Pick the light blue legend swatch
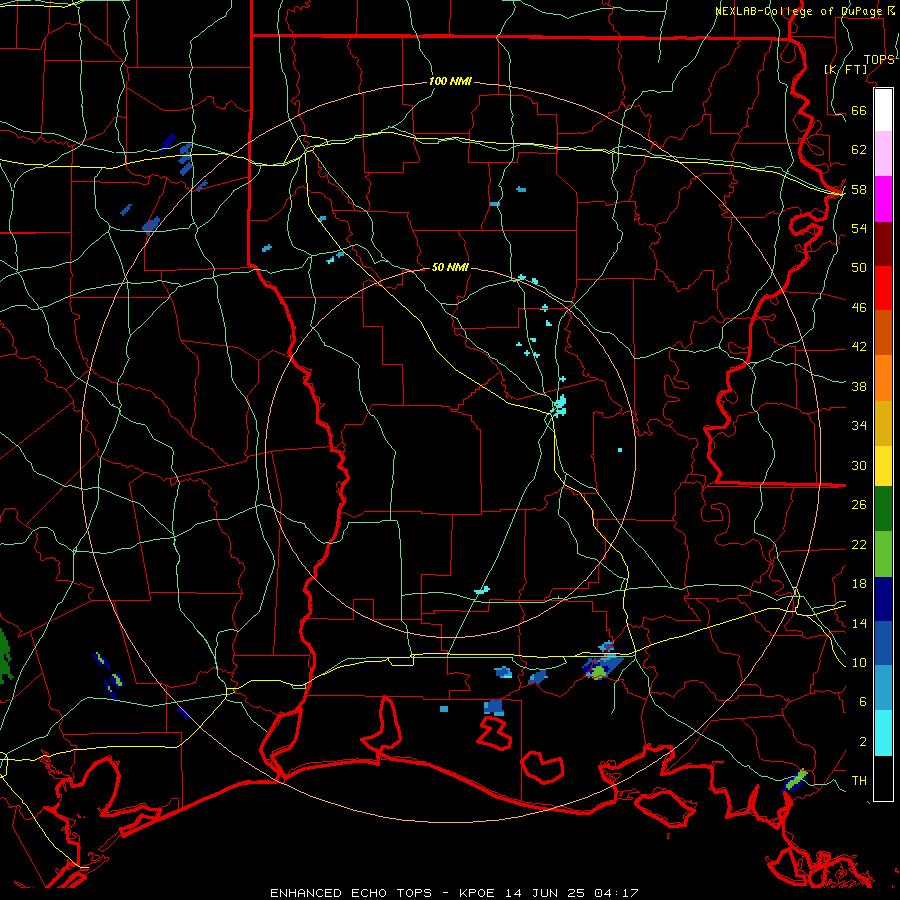The height and width of the screenshot is (900, 900). (883, 688)
